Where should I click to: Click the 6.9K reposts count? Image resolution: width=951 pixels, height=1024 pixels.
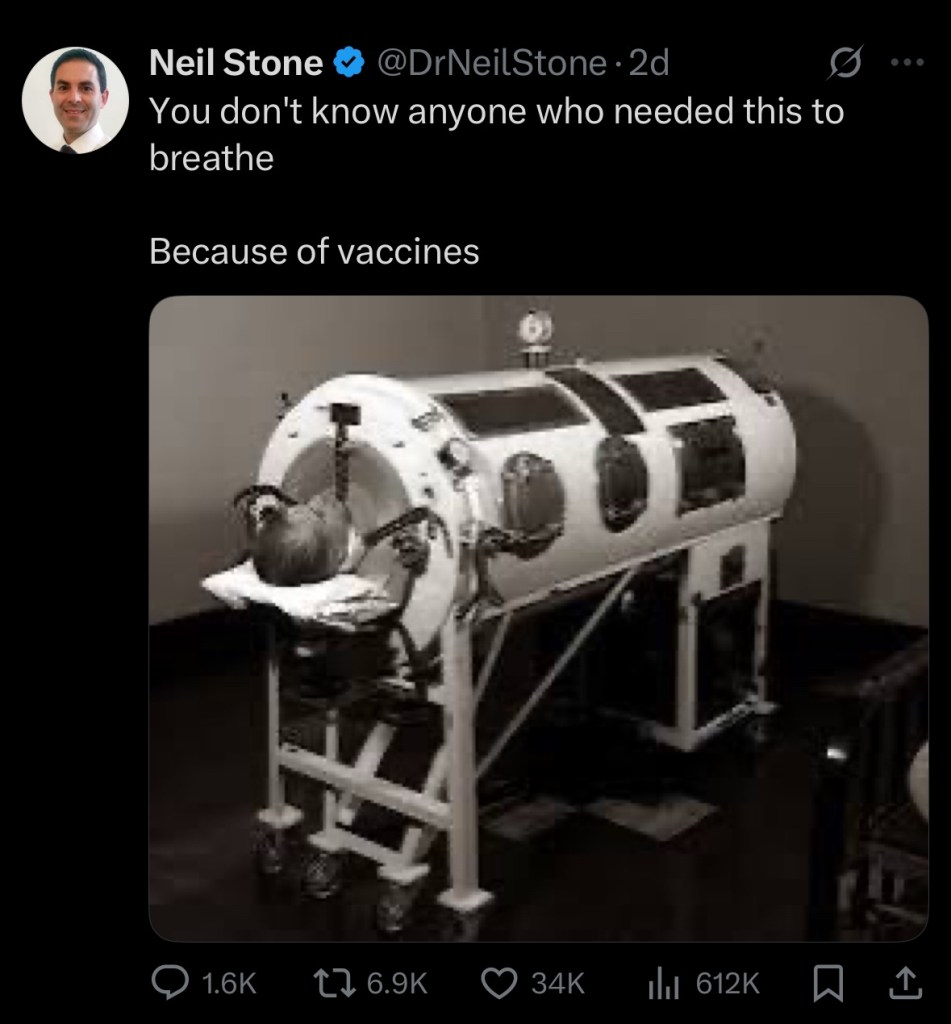click(397, 985)
